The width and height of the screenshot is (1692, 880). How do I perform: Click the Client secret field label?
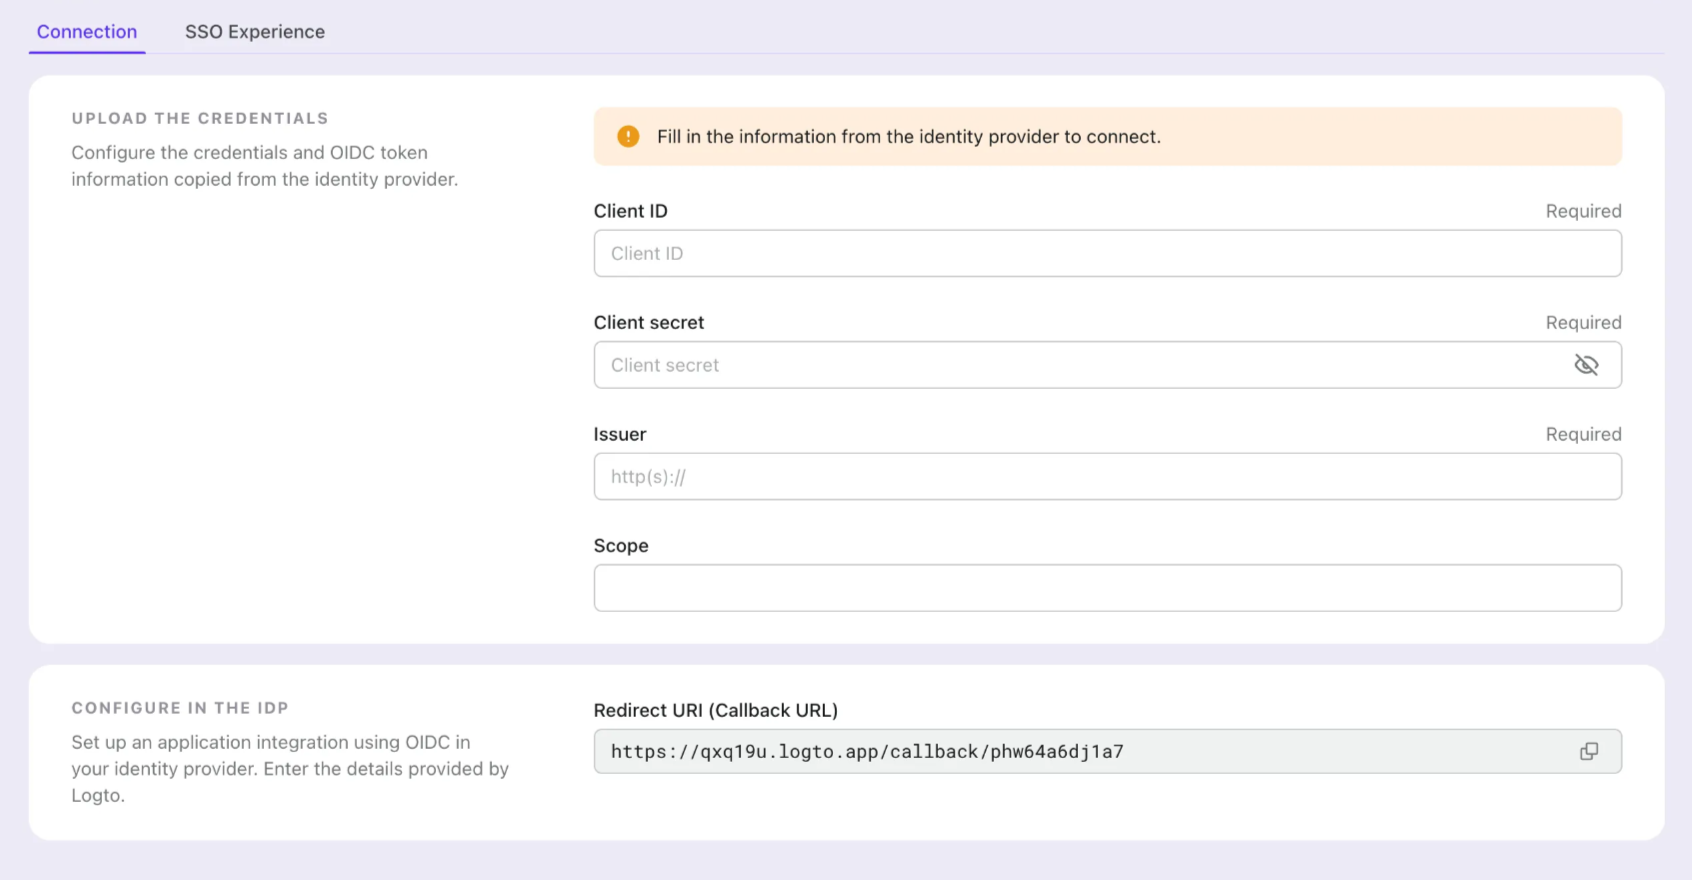coord(648,323)
